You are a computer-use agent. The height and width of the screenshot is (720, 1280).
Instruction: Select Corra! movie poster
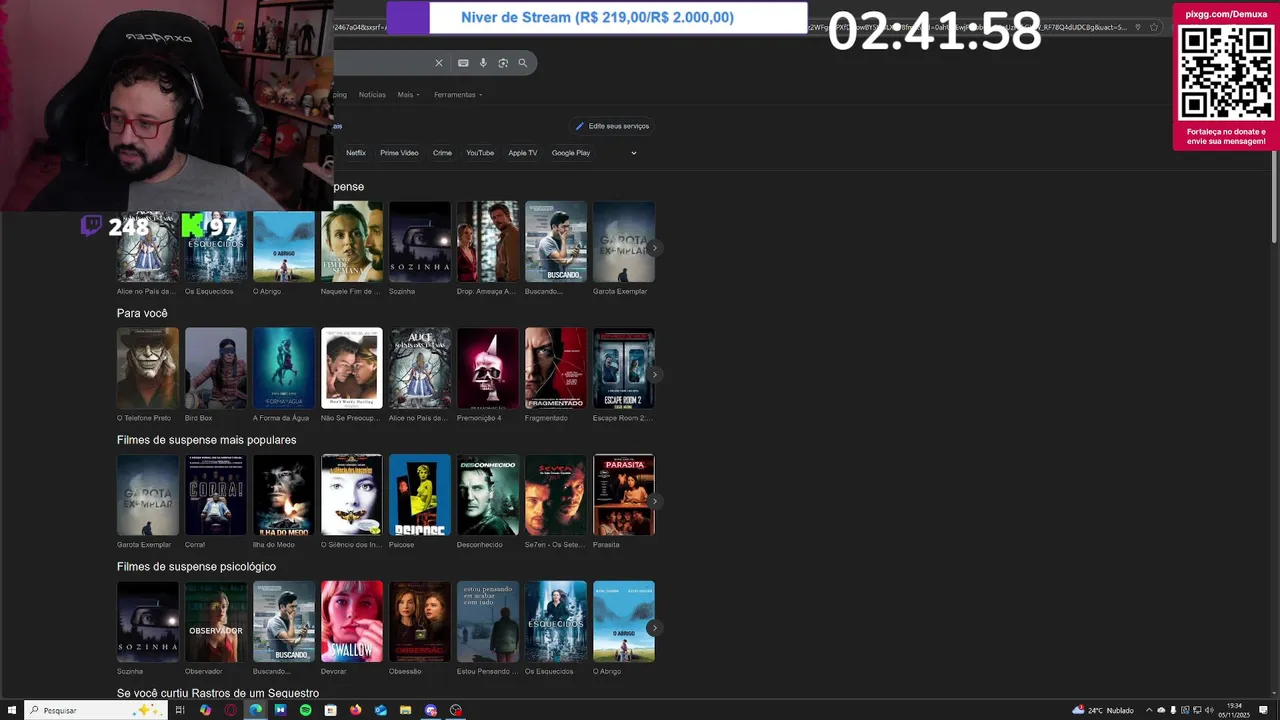(216, 495)
